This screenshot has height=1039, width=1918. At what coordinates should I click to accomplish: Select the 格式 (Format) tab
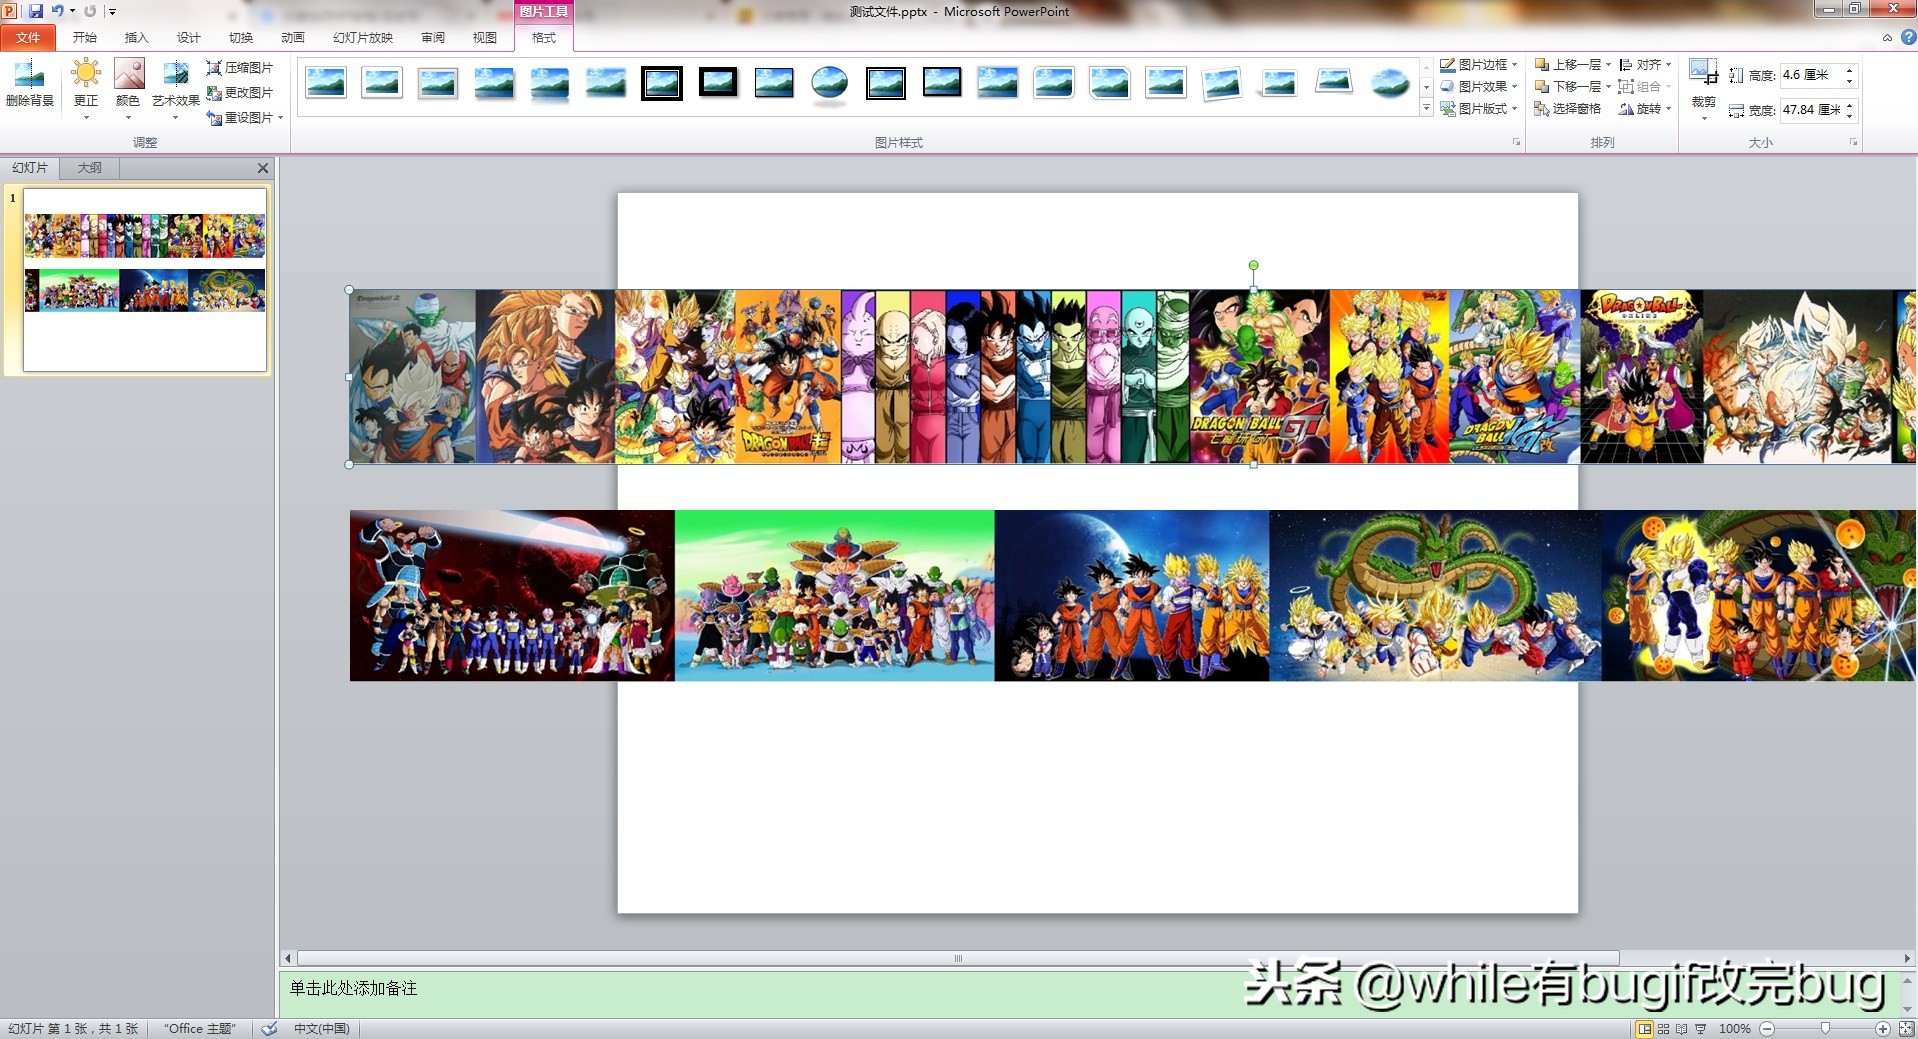click(x=544, y=38)
